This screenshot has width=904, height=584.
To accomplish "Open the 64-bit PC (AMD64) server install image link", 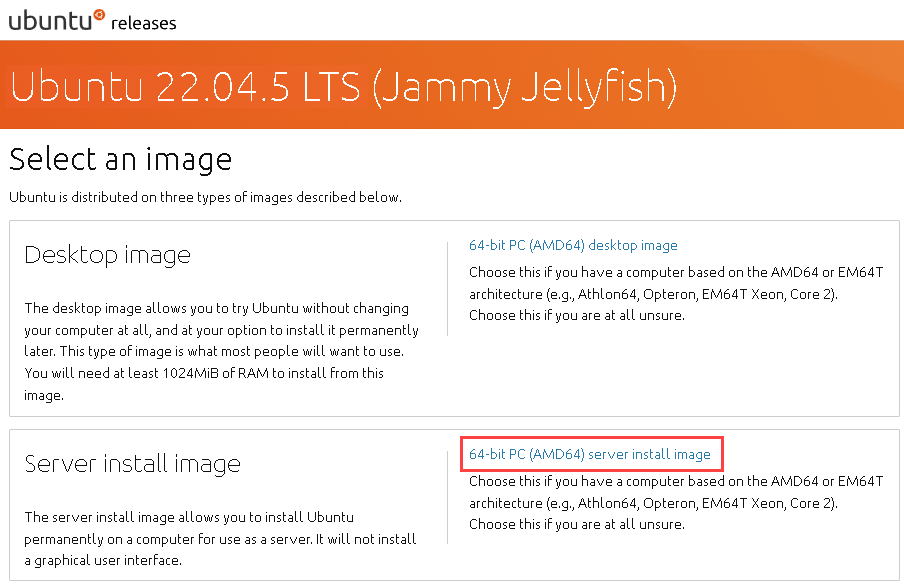I will point(590,454).
